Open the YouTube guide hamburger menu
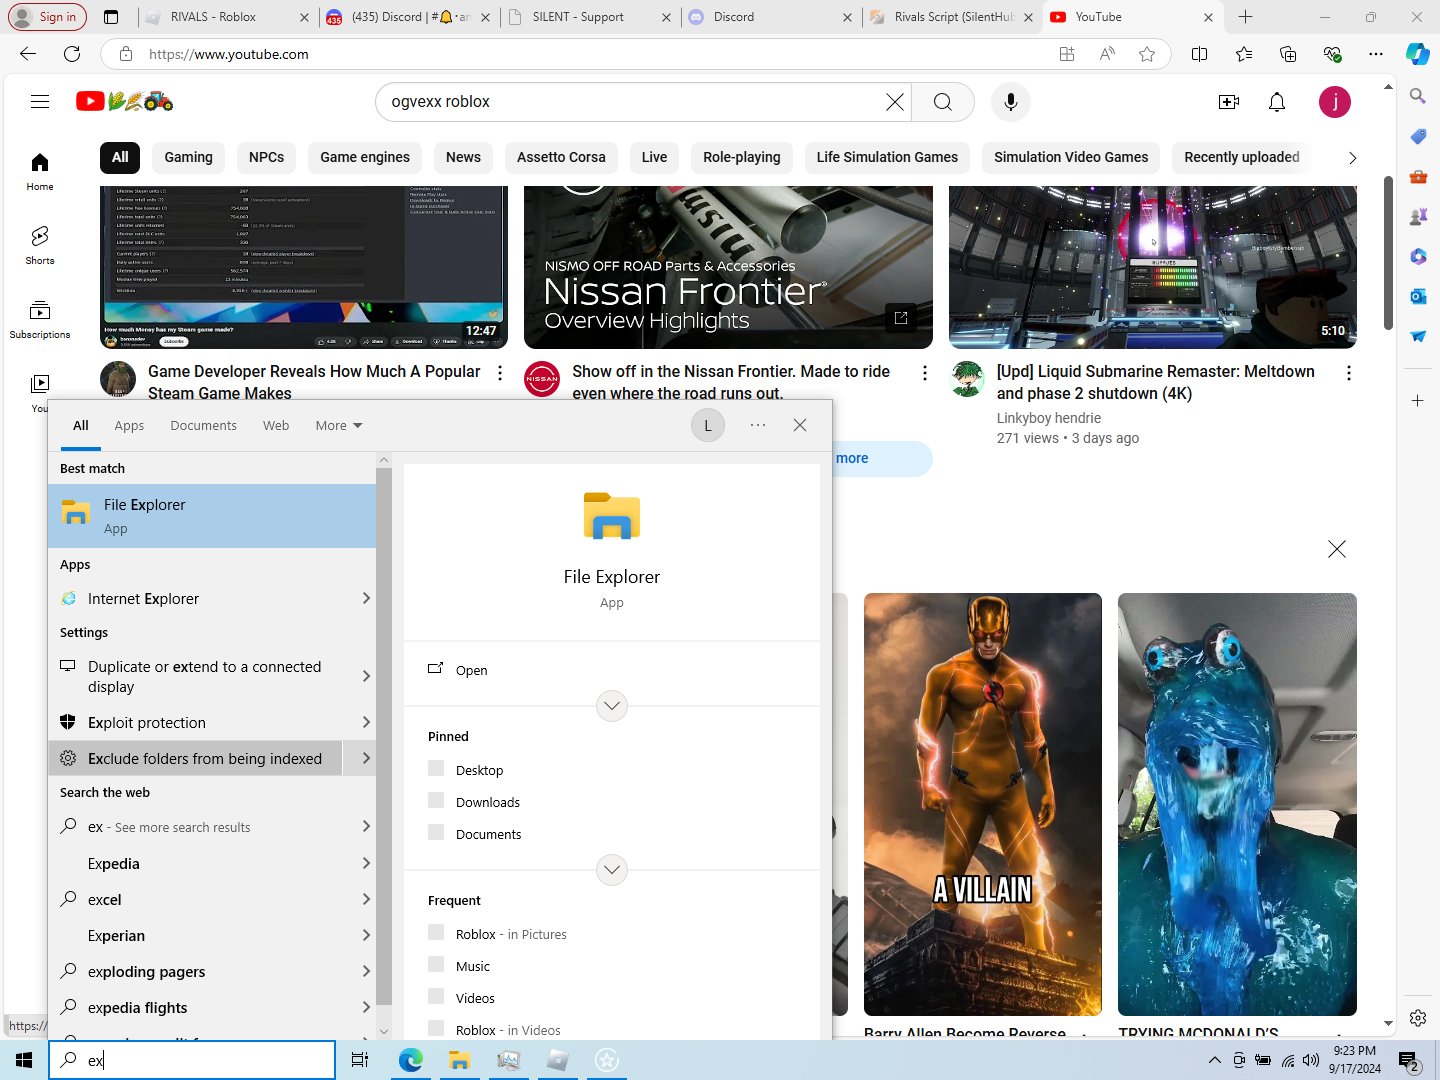1440x1080 pixels. point(40,101)
